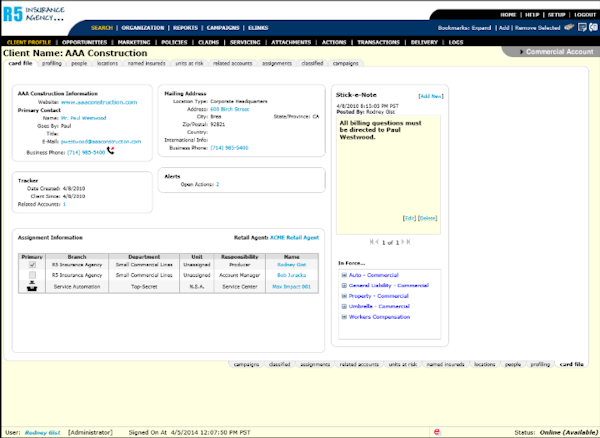Open the Claims section

[x=209, y=42]
